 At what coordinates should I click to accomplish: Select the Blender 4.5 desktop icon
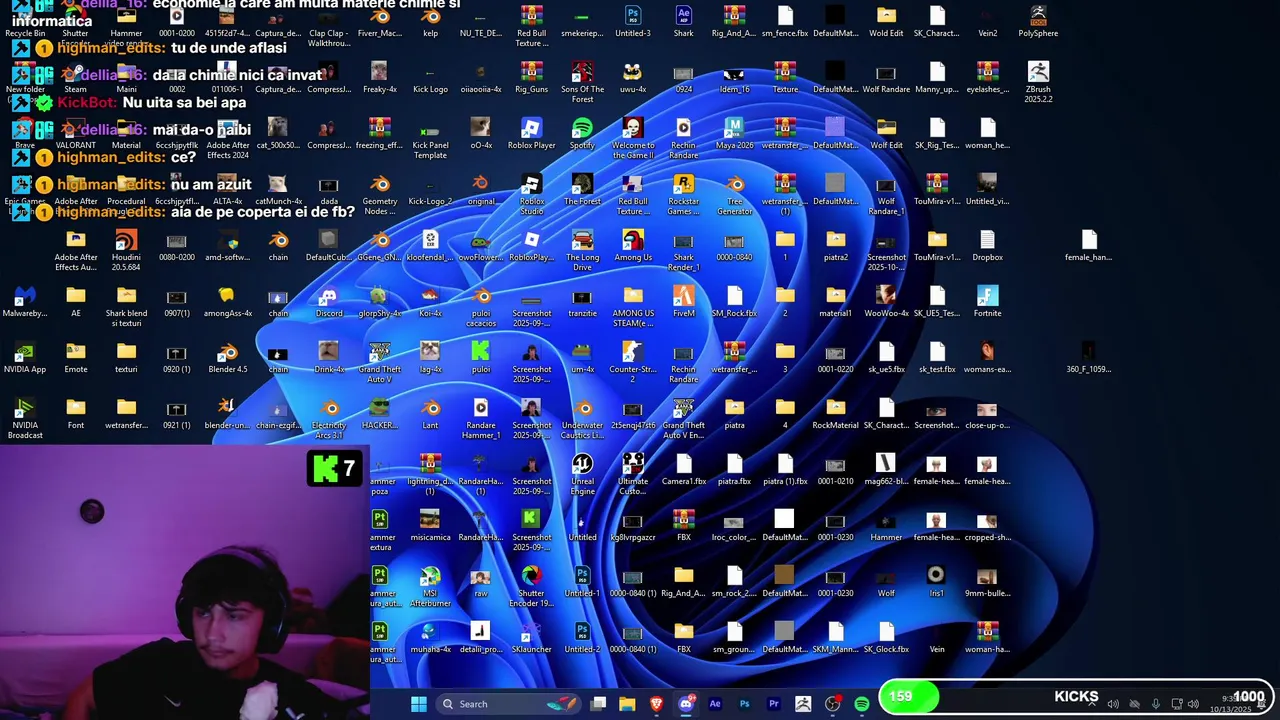coord(228,358)
